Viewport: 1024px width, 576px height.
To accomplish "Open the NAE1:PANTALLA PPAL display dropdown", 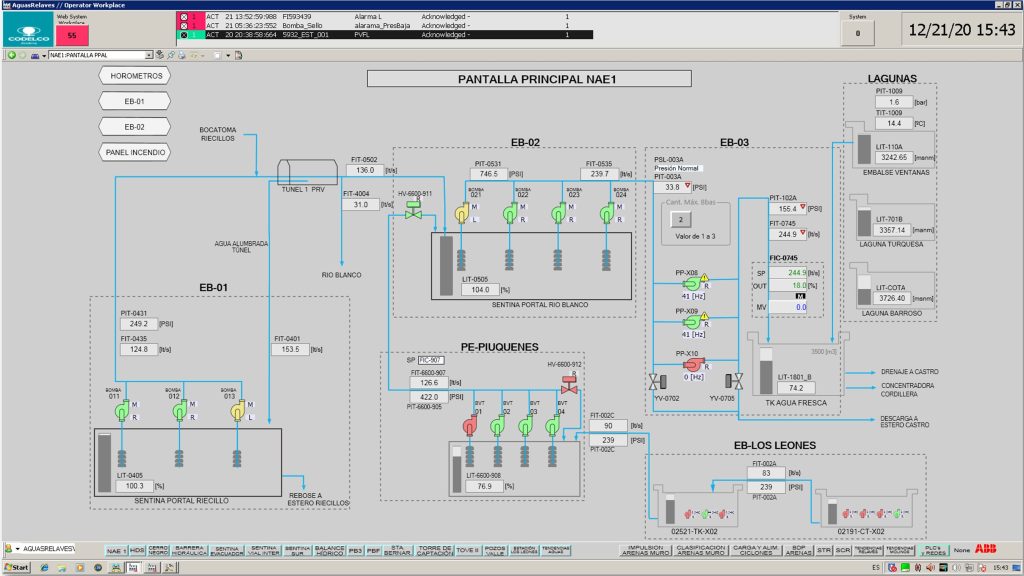I will [149, 55].
